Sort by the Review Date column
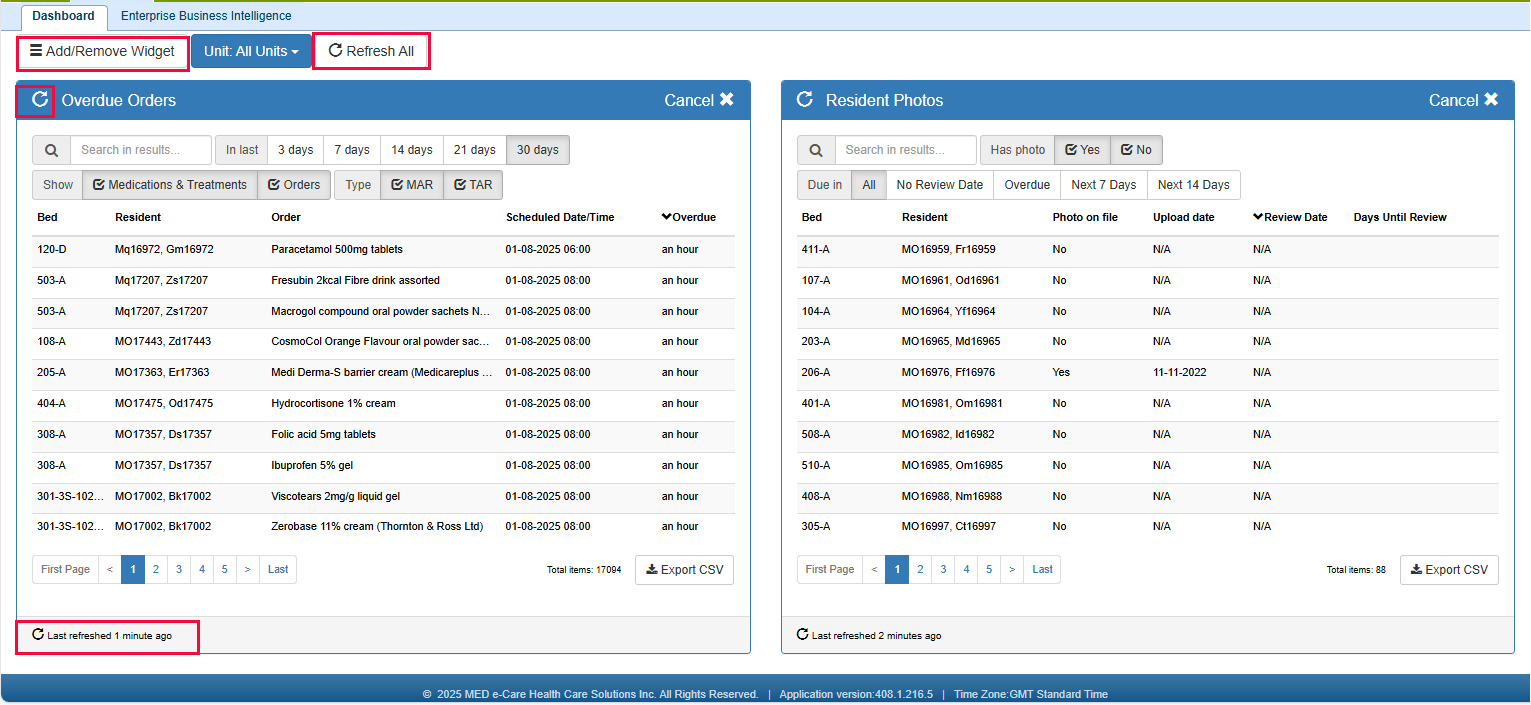Viewport: 1531px width, 705px height. point(1290,217)
